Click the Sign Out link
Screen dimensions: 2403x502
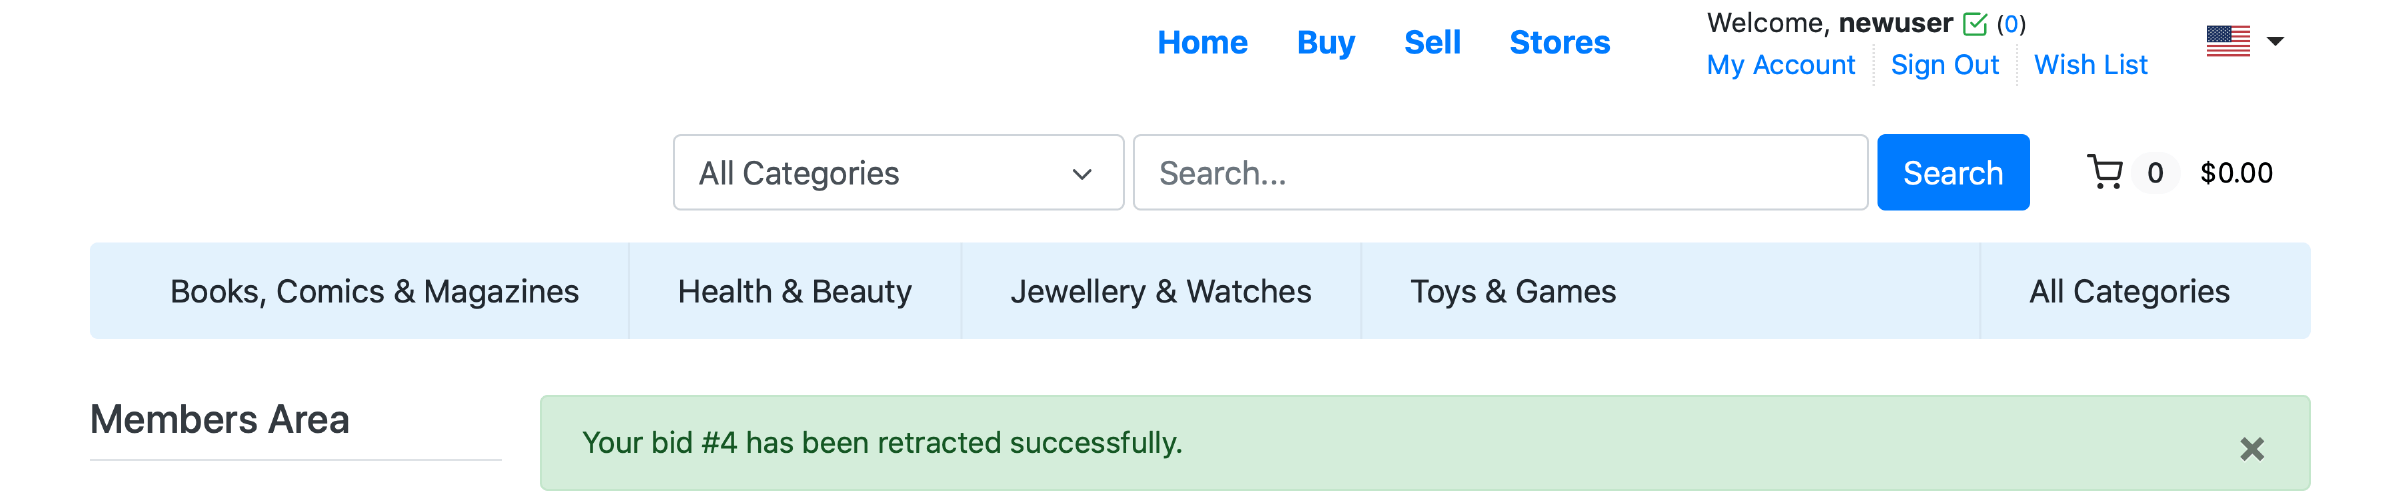(1945, 65)
